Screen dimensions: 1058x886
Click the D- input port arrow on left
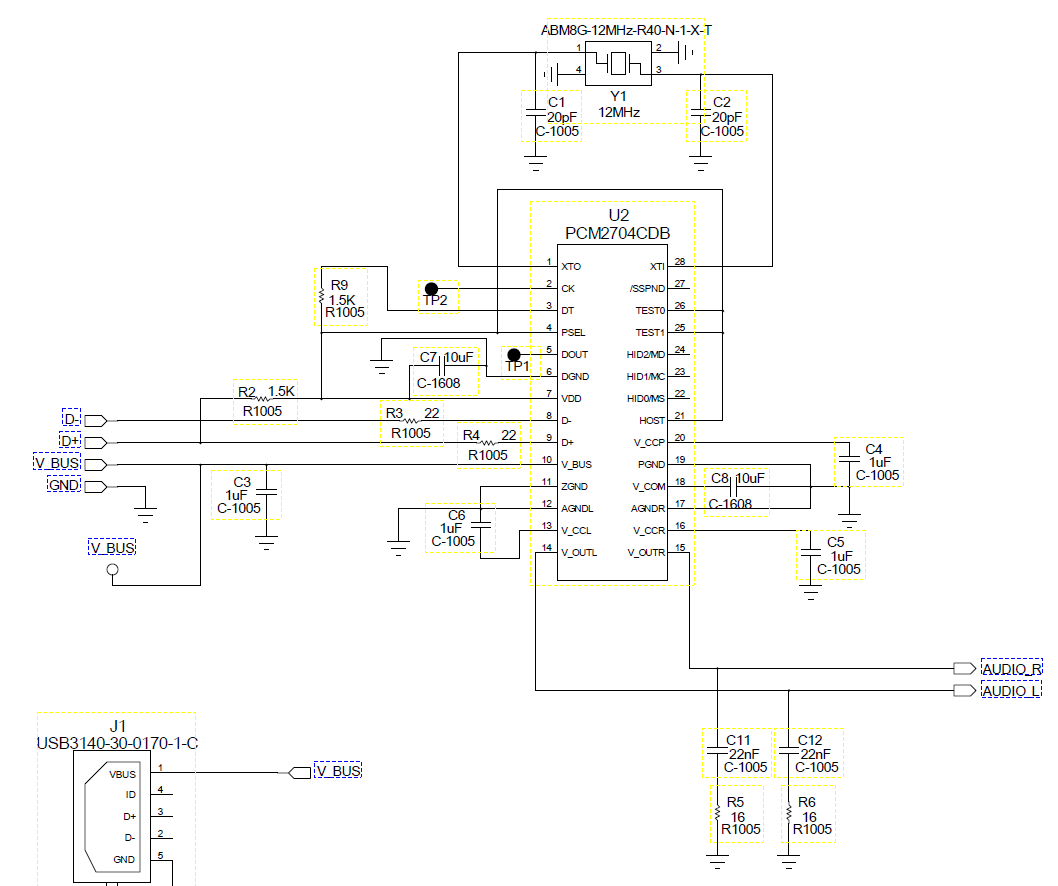click(96, 421)
